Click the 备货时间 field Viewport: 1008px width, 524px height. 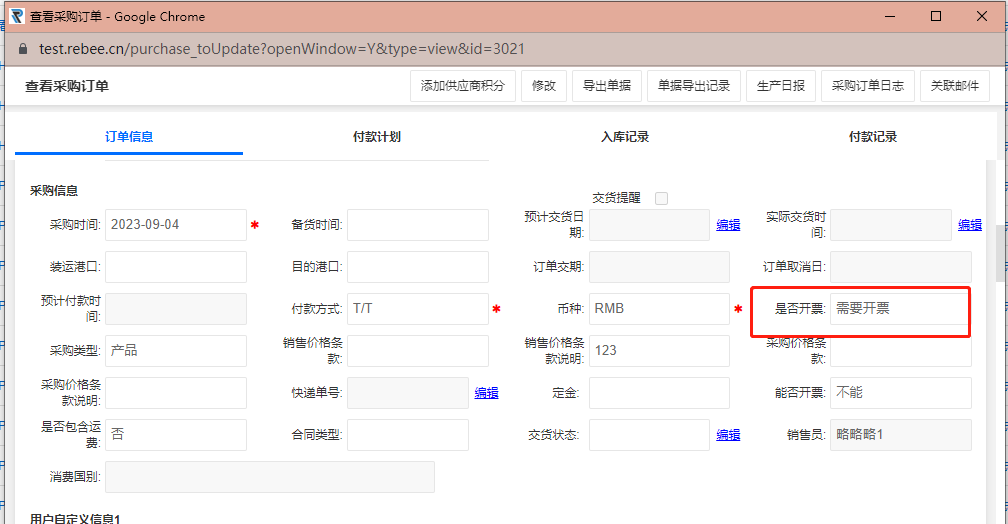pos(418,225)
